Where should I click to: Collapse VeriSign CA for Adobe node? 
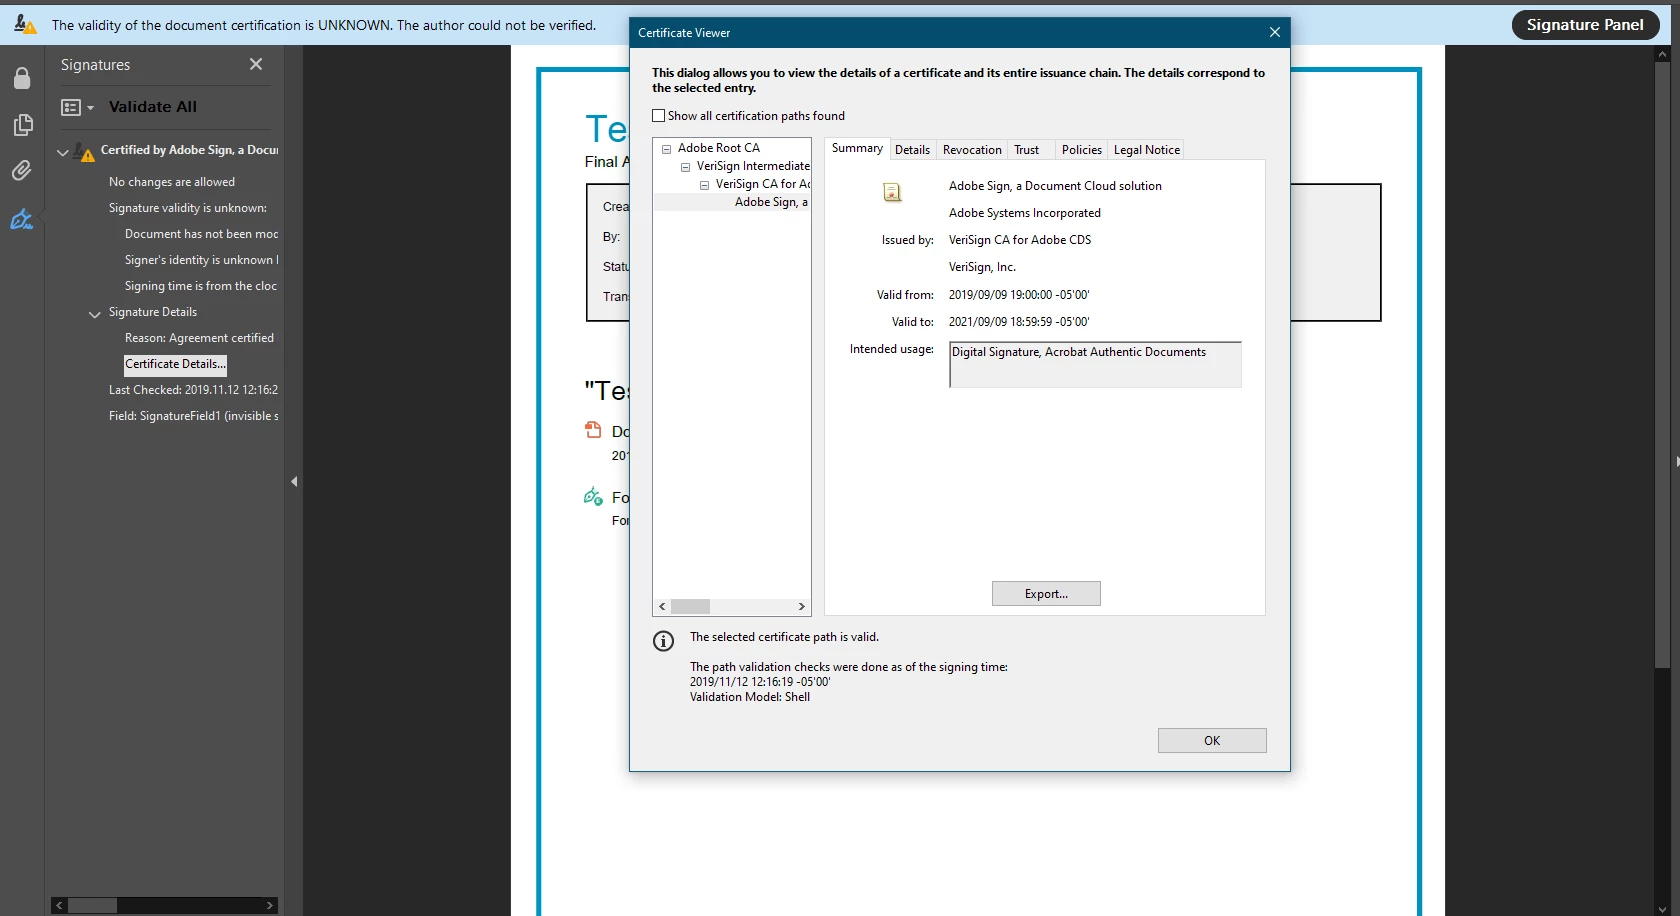704,185
